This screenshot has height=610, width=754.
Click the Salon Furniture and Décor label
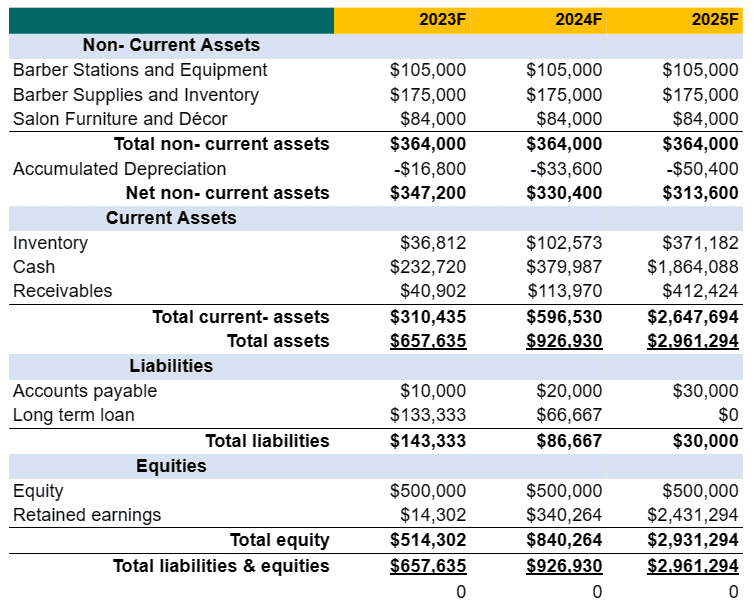[120, 119]
